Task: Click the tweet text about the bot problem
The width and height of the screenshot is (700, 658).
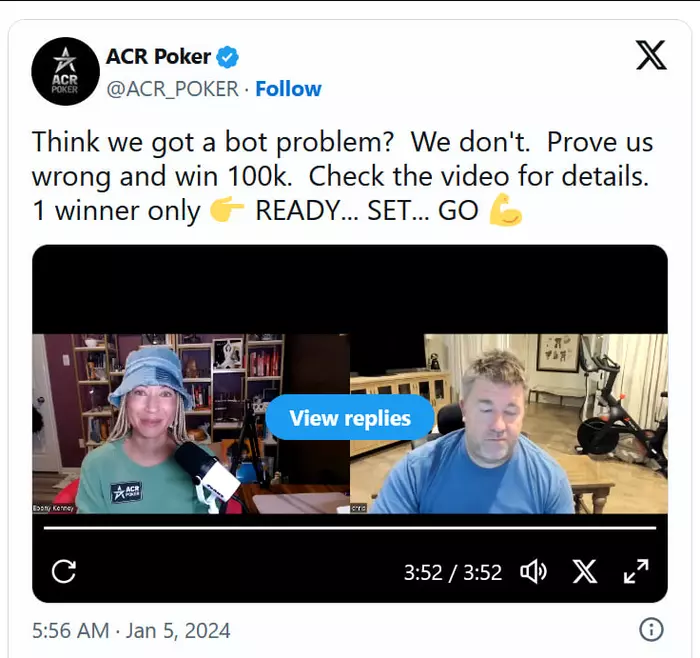Action: [x=343, y=176]
